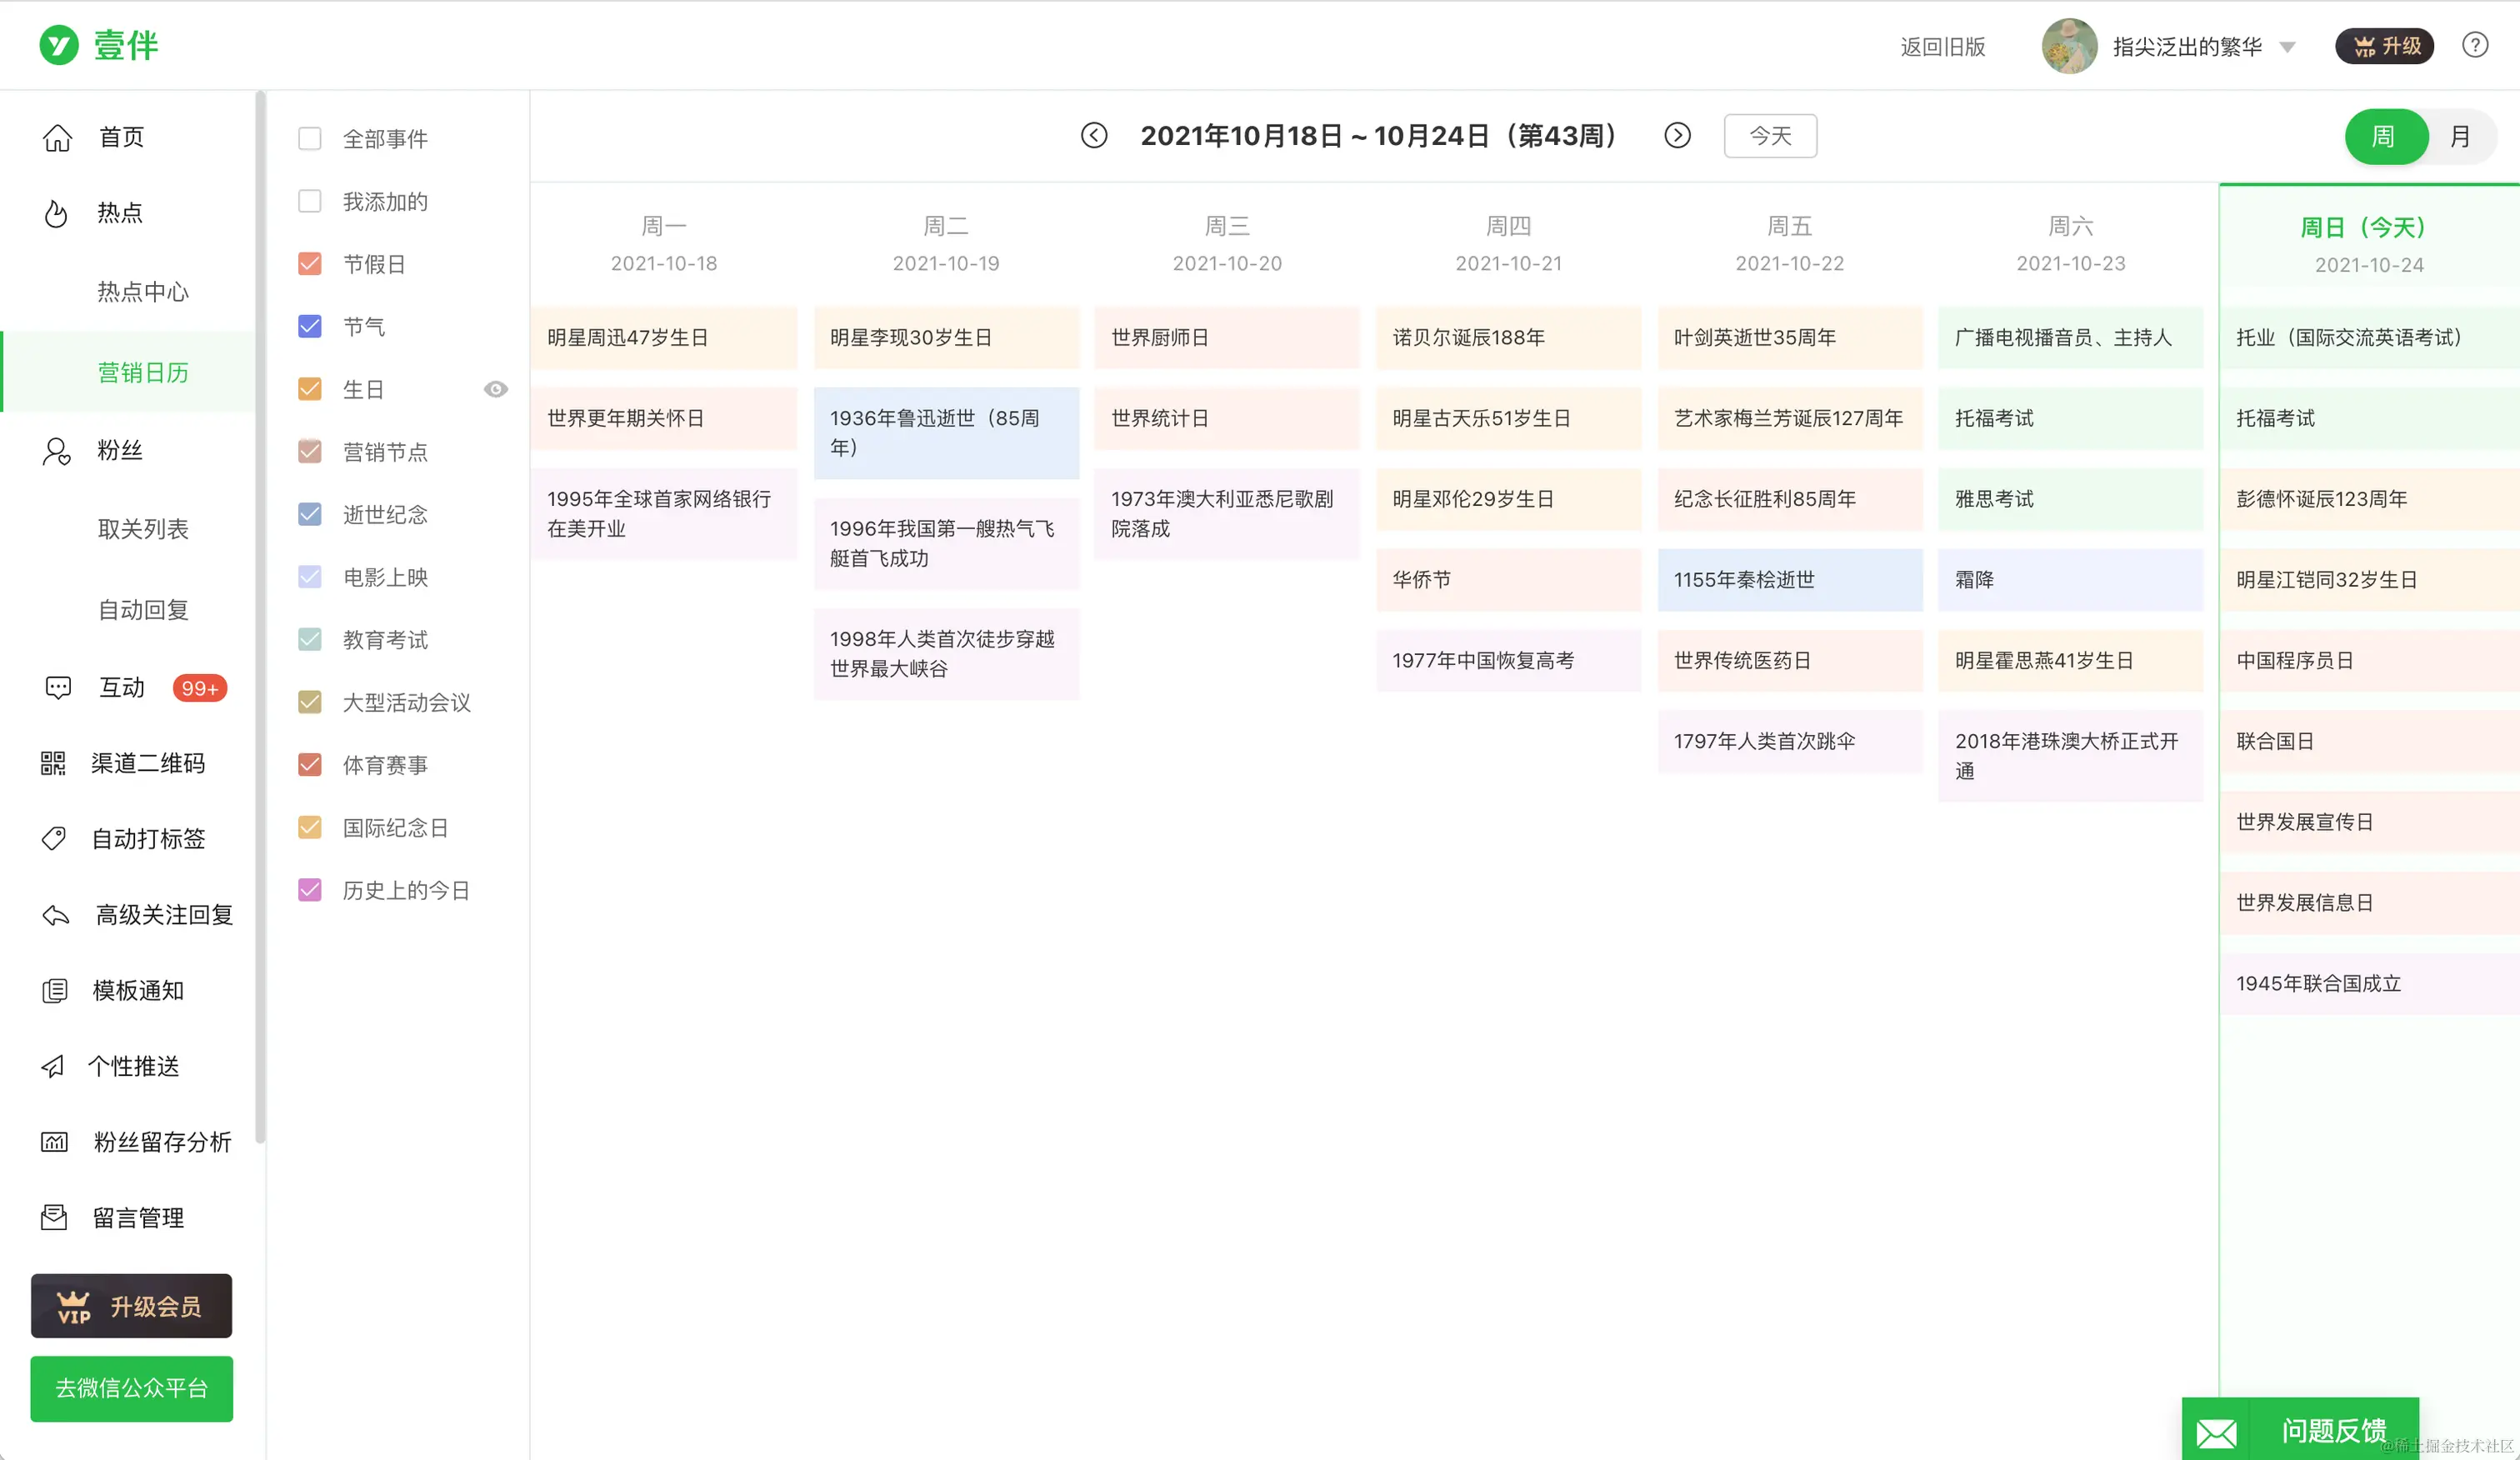Uncheck the 节假日 checkbox
Viewport: 2520px width, 1460px height.
click(x=310, y=264)
